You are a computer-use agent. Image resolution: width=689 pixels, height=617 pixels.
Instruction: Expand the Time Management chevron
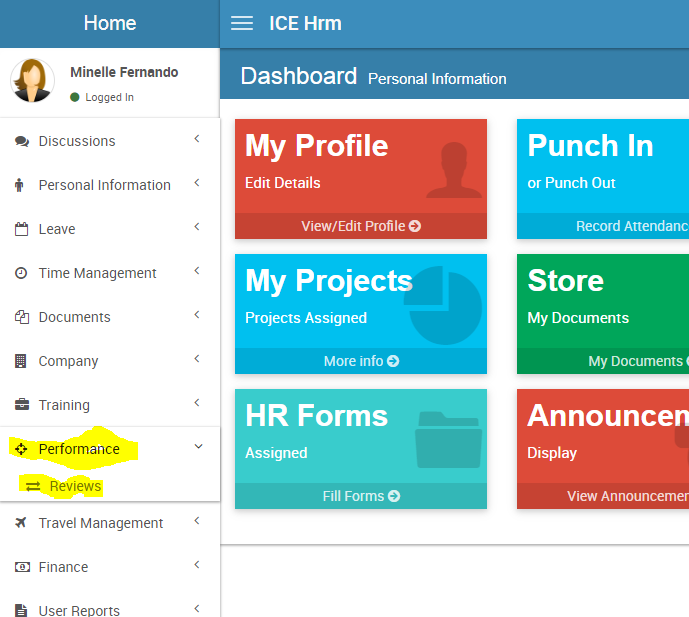(197, 271)
